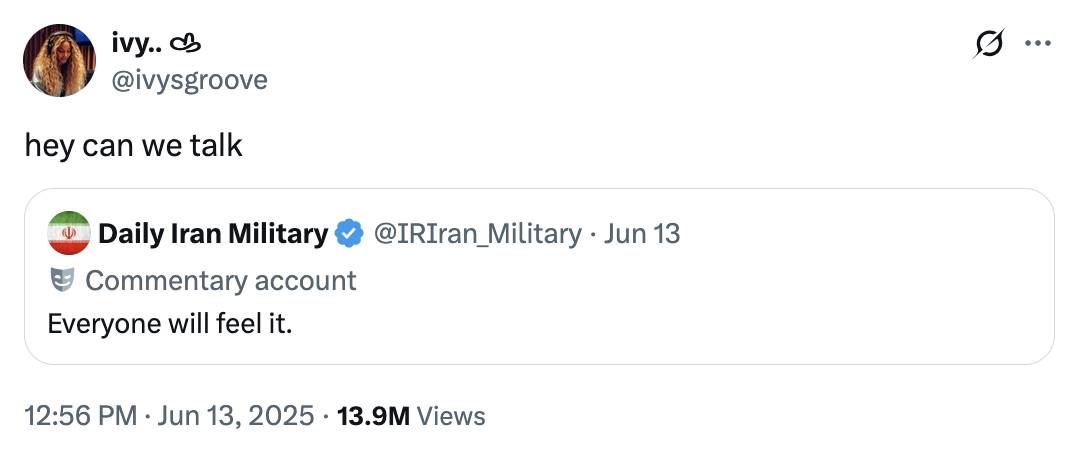Open the ivy.. display name
The width and height of the screenshot is (1078, 458).
coord(137,45)
